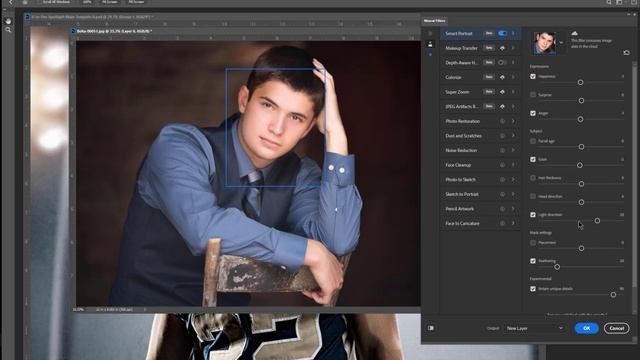
Task: Enable the Placement checkbox
Action: pyautogui.click(x=533, y=243)
